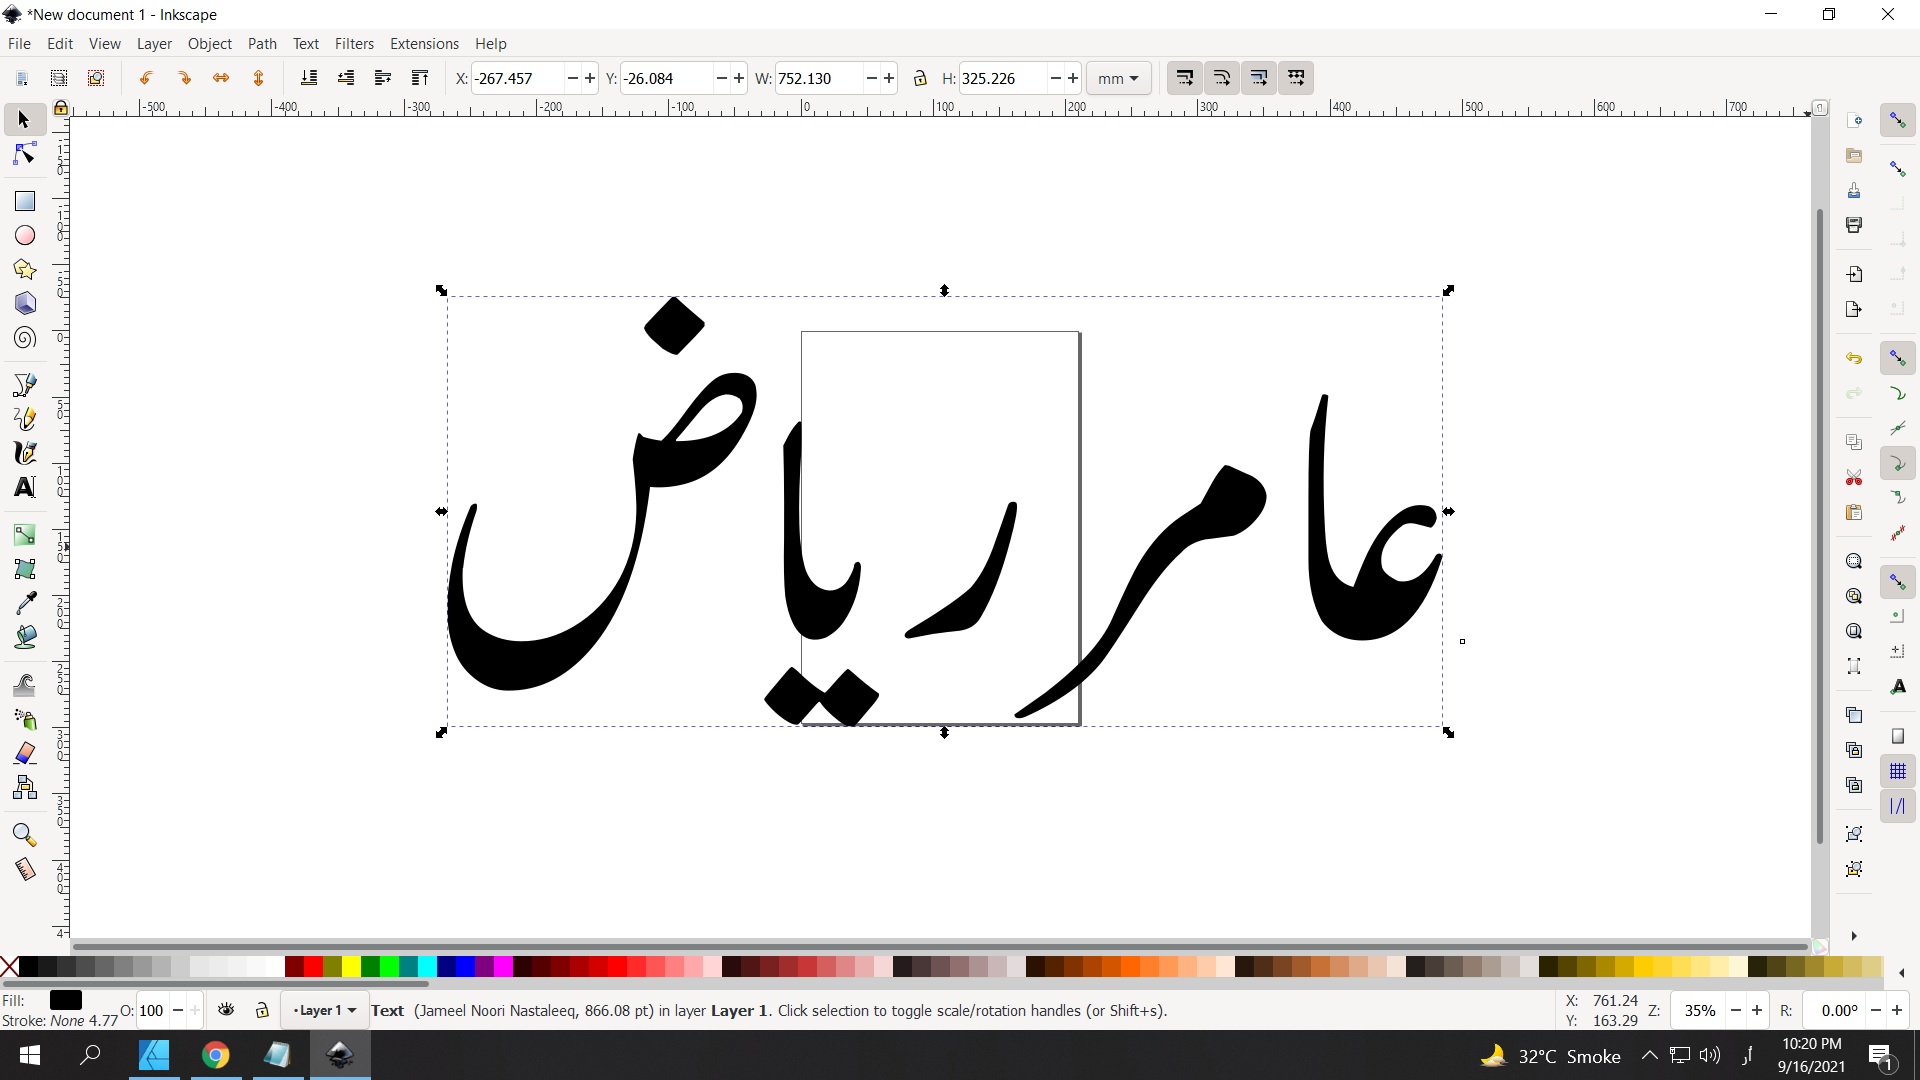This screenshot has height=1080, width=1920.
Task: Toggle guide lock at ruler corner
Action: tap(61, 107)
